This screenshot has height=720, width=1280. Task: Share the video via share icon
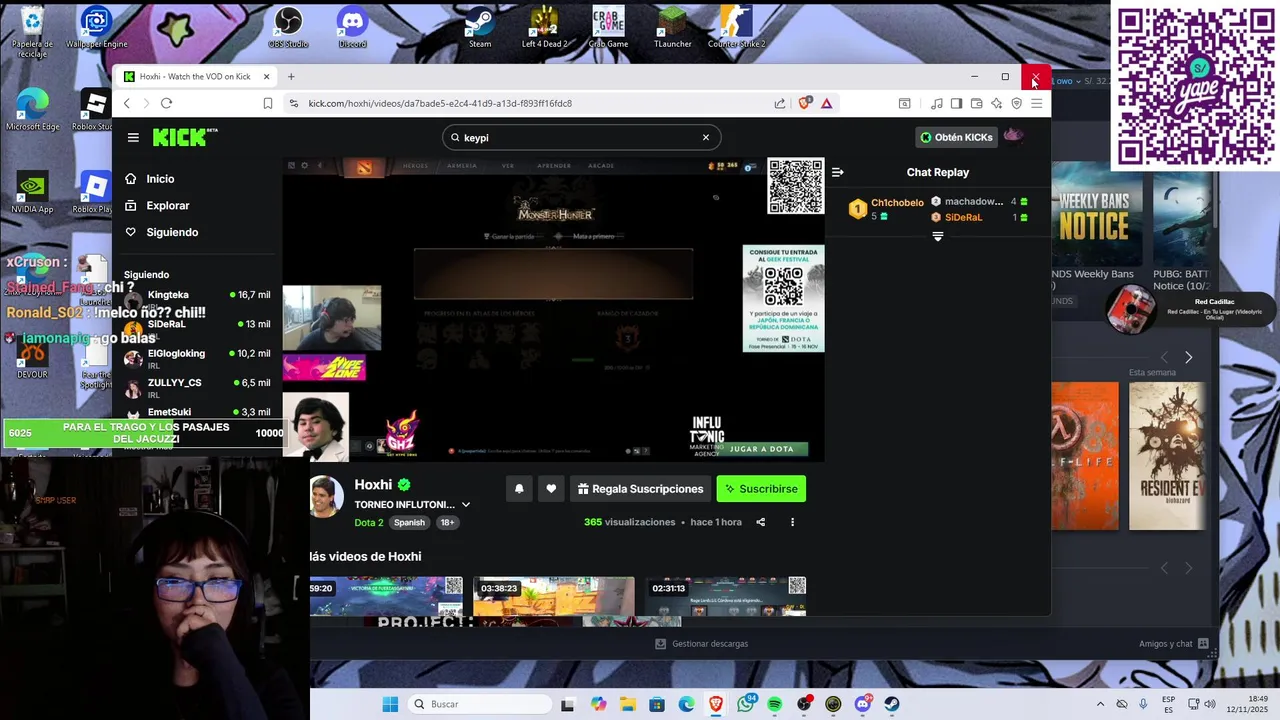pos(760,522)
